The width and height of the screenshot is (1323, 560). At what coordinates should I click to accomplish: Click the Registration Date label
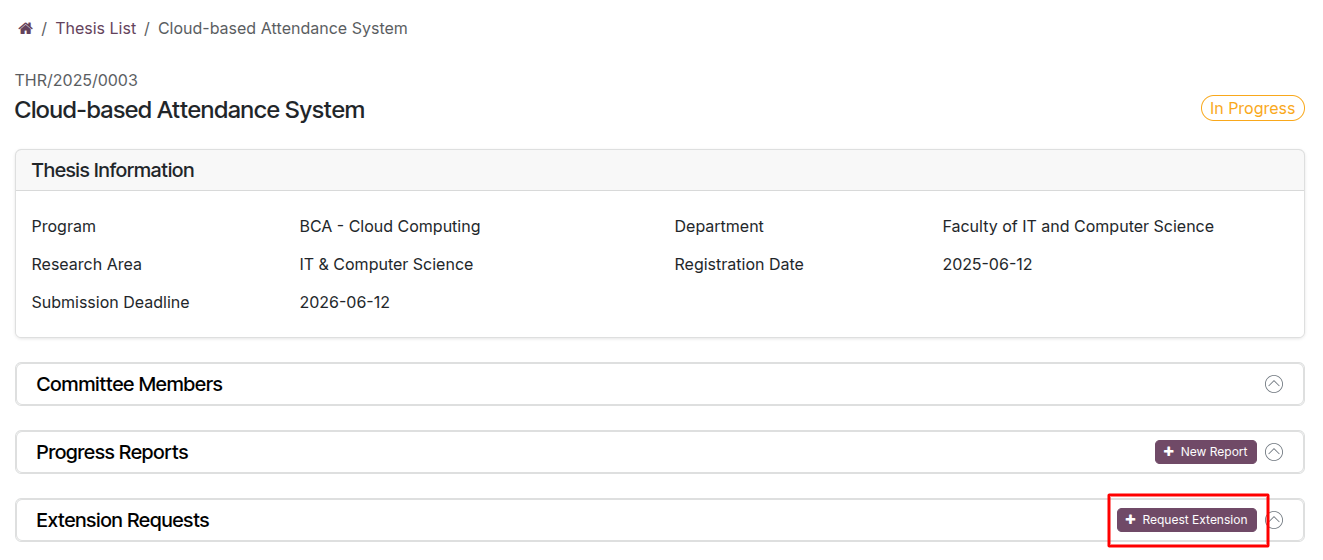coord(739,264)
